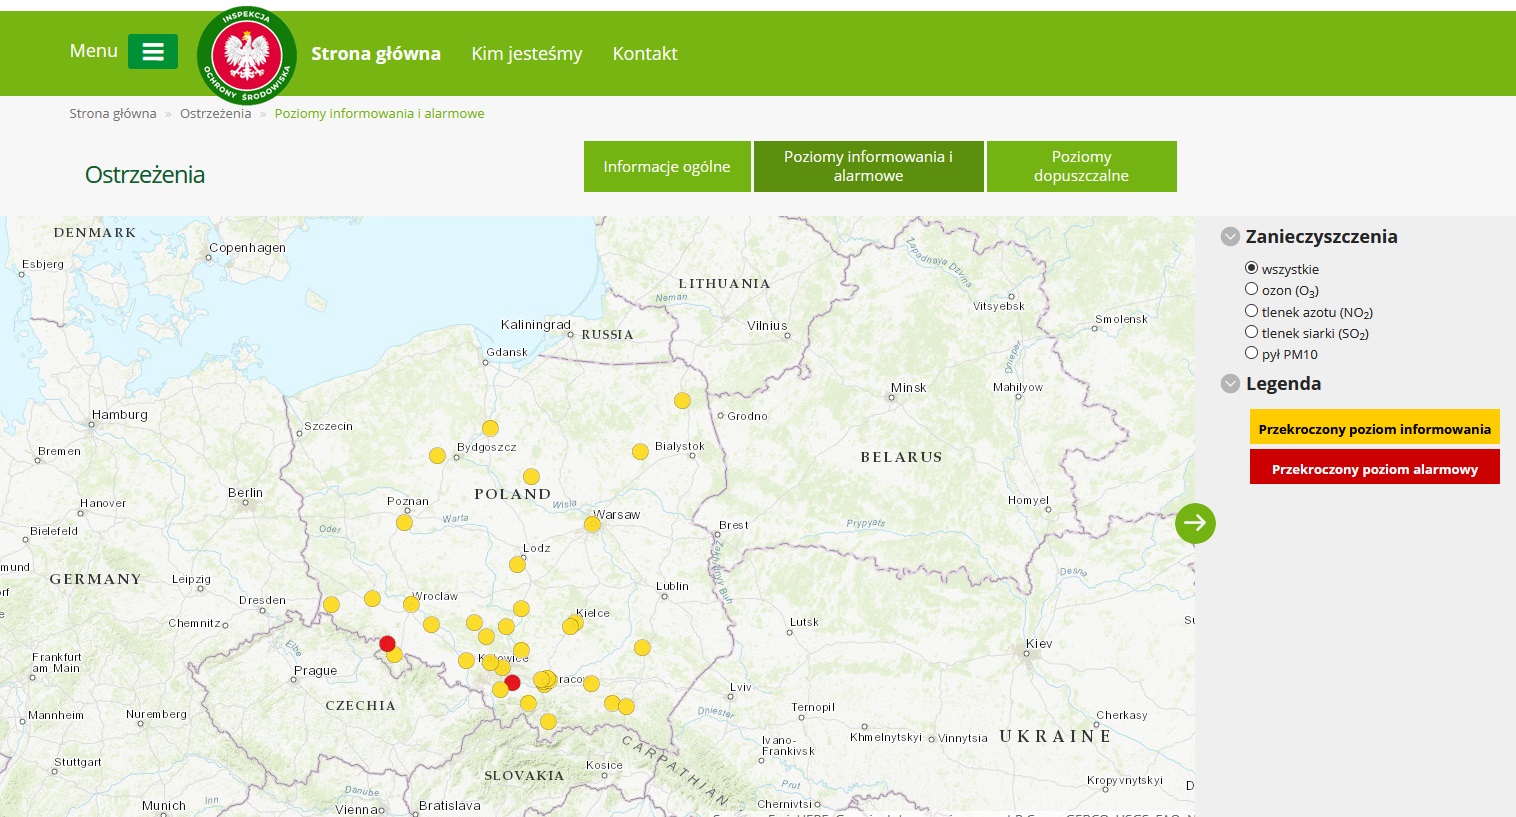
Task: Select the pył PM10 radio button
Action: click(1251, 353)
